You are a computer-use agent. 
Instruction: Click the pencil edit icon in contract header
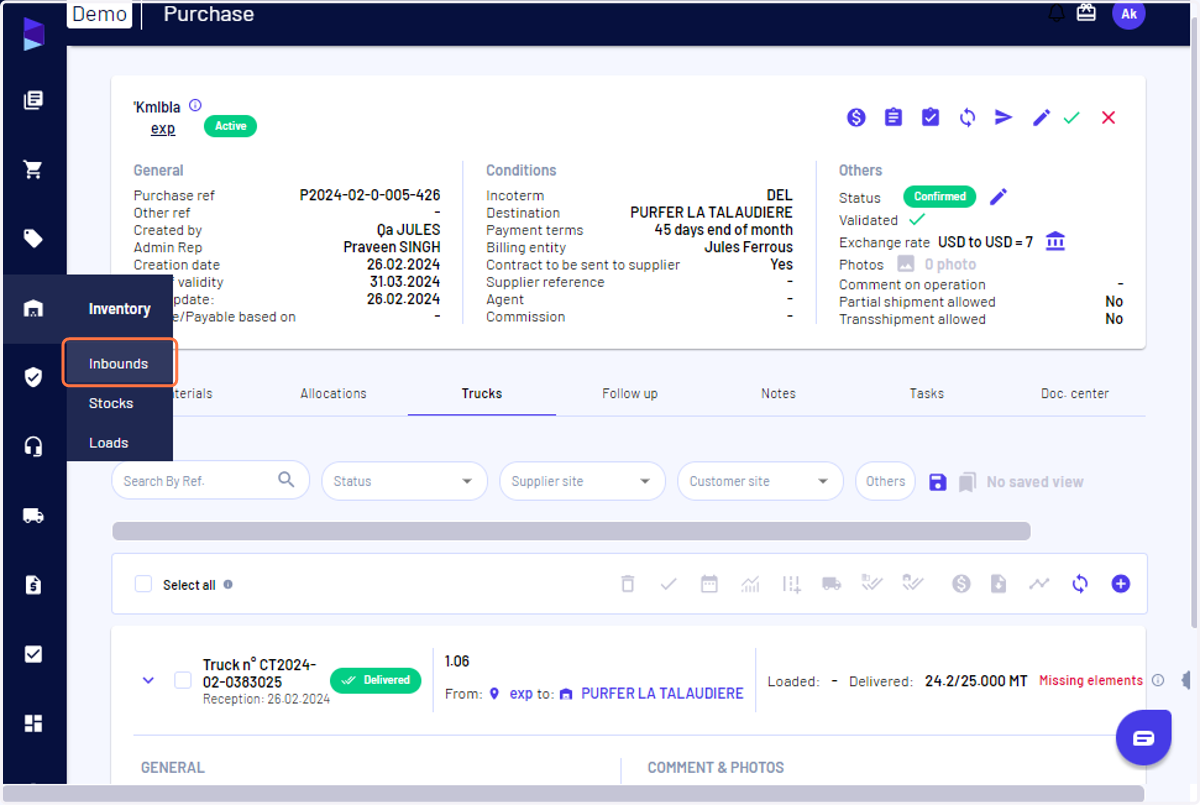pyautogui.click(x=1041, y=117)
